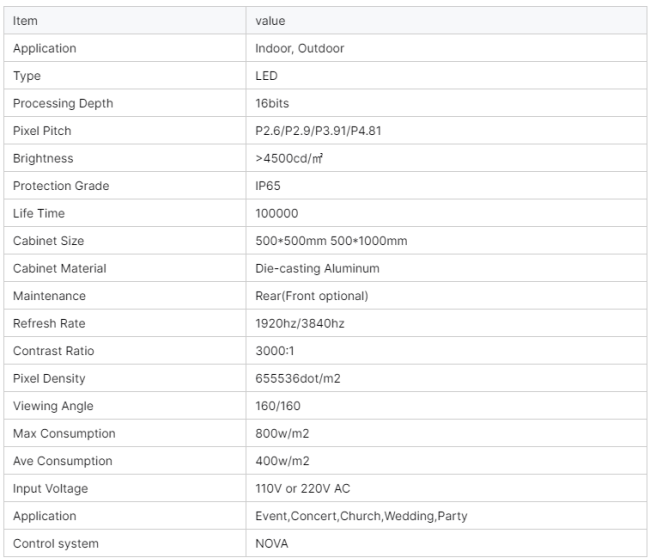Click the 'Processing Depth' row label

click(x=63, y=103)
